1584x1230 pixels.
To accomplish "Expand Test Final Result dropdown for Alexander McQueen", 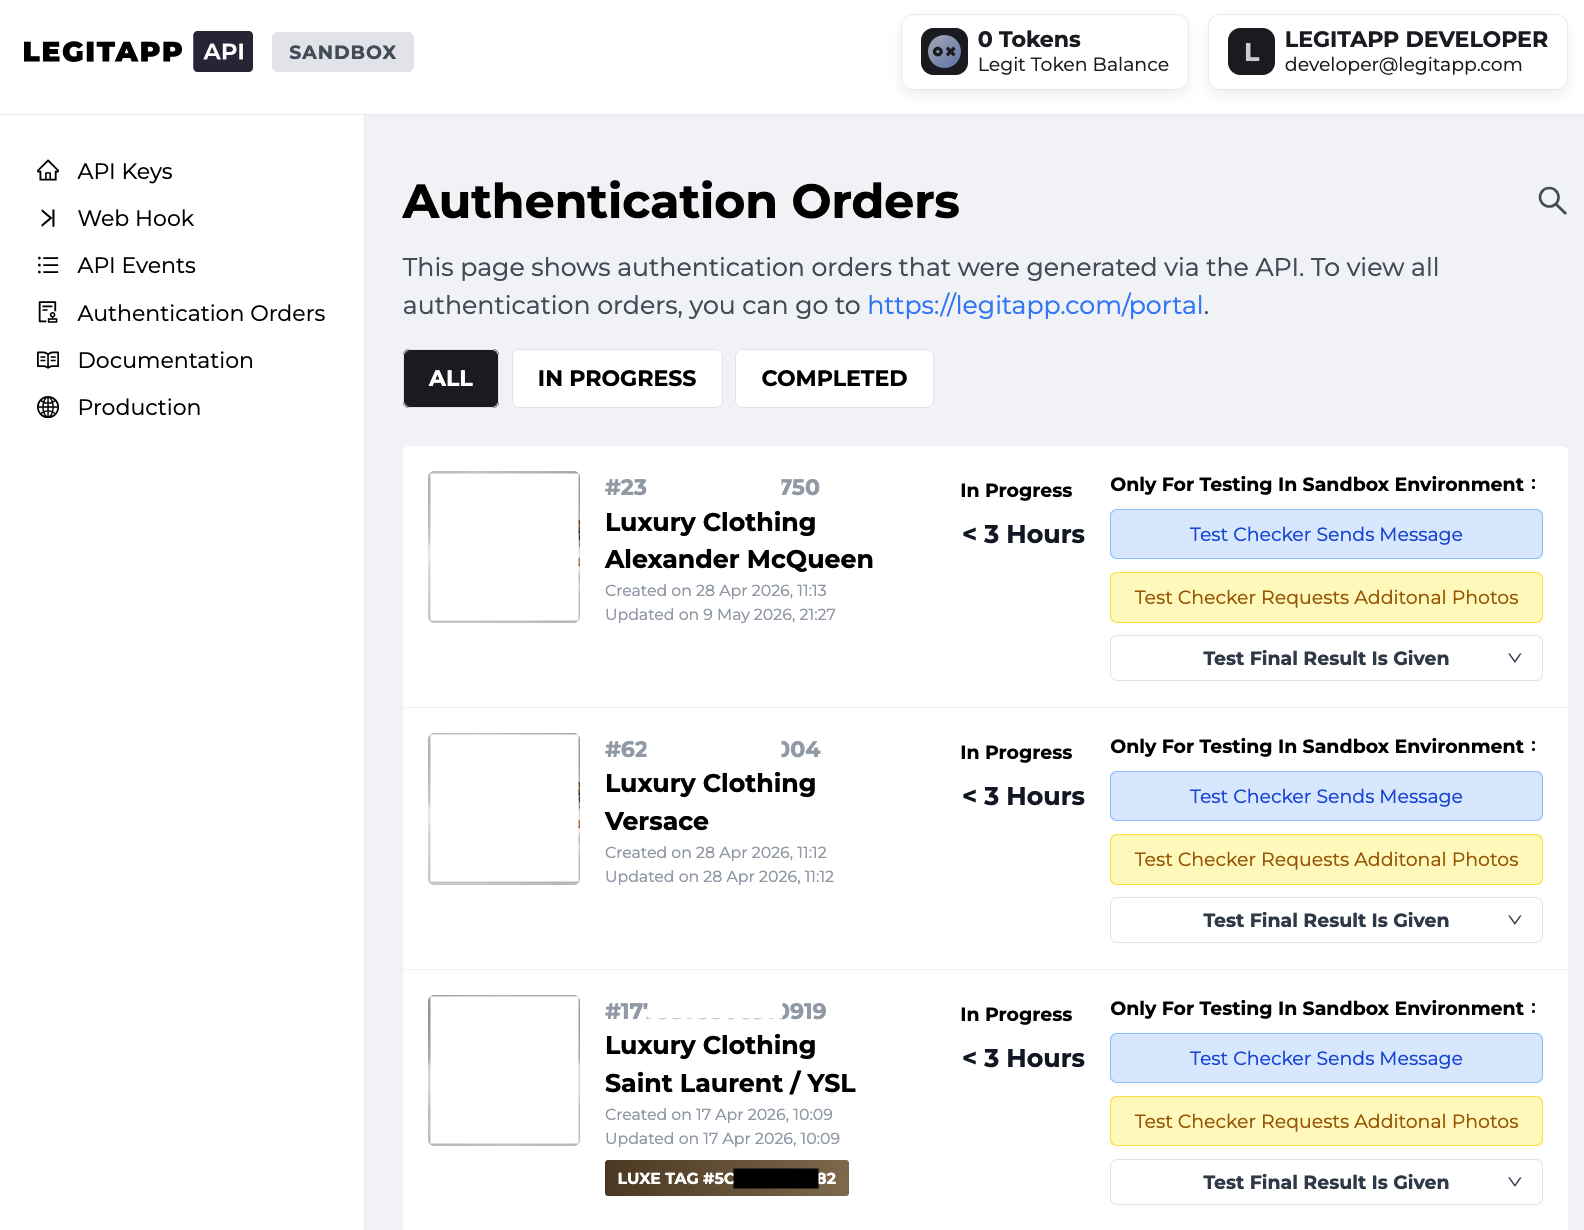I will point(1326,658).
